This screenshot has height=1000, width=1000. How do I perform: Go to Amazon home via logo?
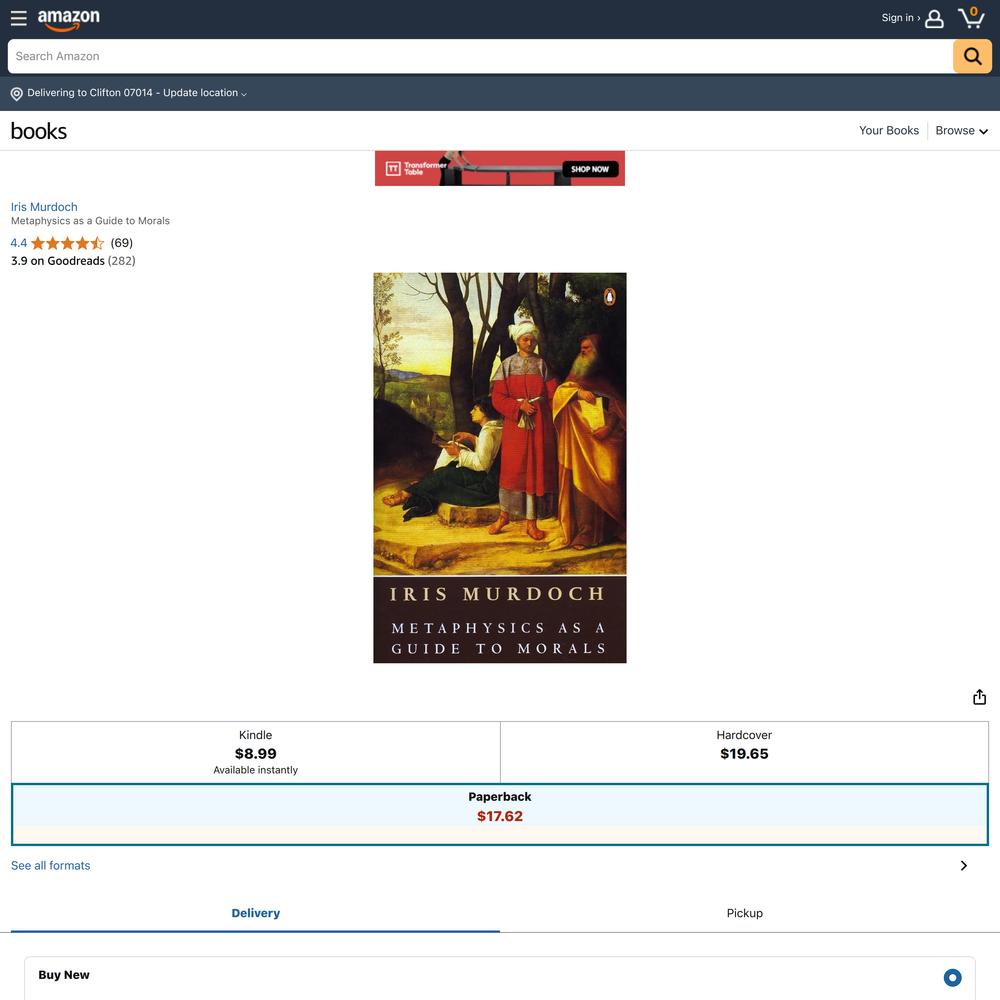pyautogui.click(x=69, y=19)
